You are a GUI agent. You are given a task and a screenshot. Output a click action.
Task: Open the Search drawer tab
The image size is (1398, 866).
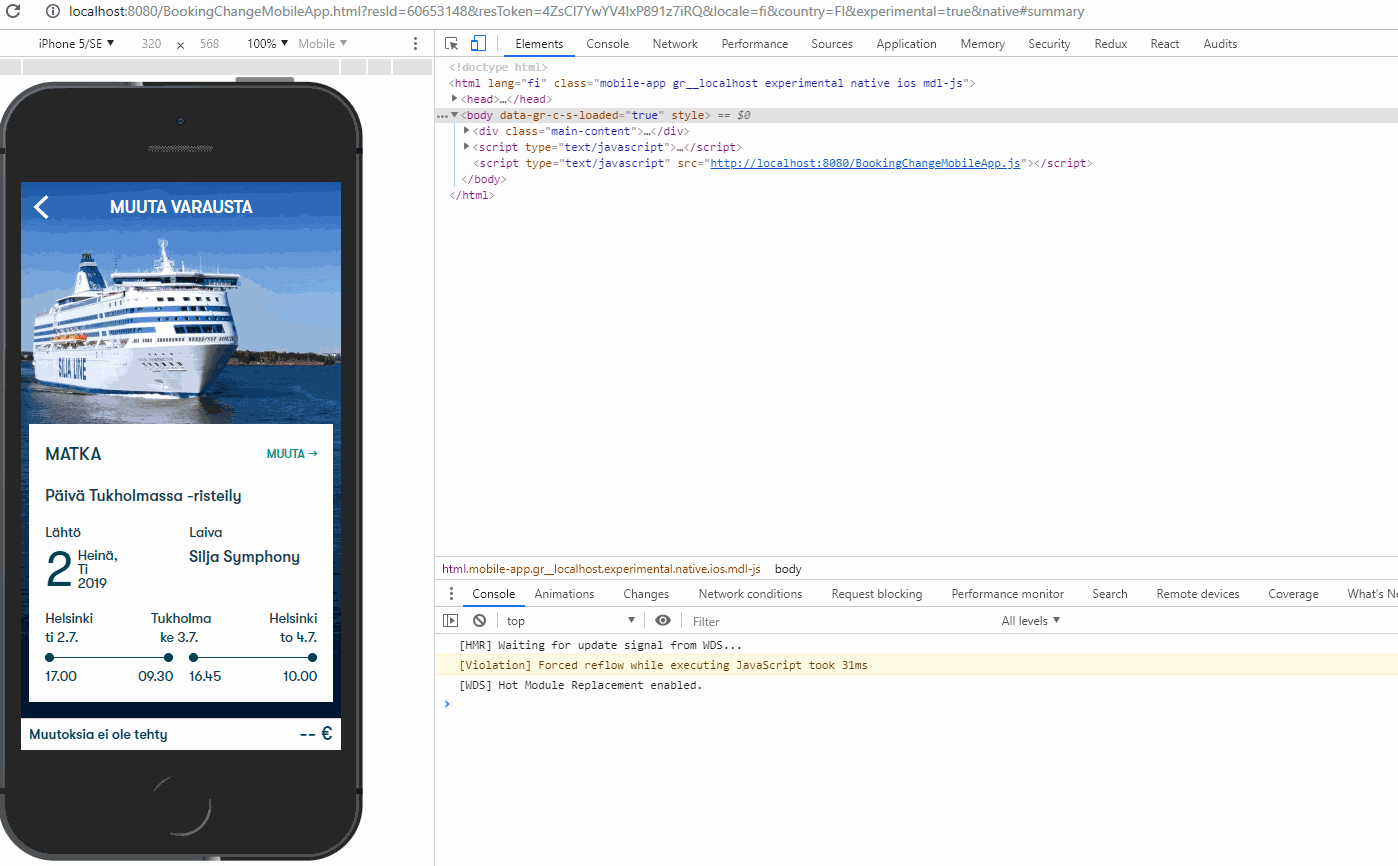(1110, 594)
